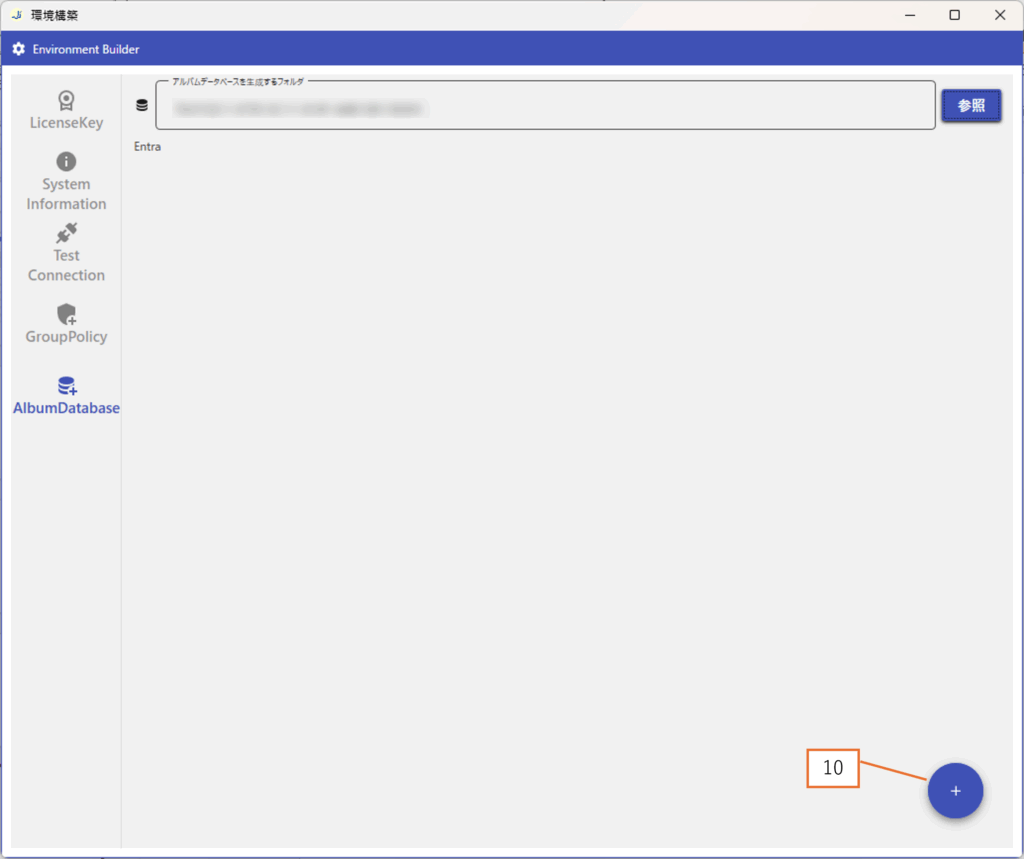Open the LicenseKey tab label
1024x859 pixels.
coord(66,123)
